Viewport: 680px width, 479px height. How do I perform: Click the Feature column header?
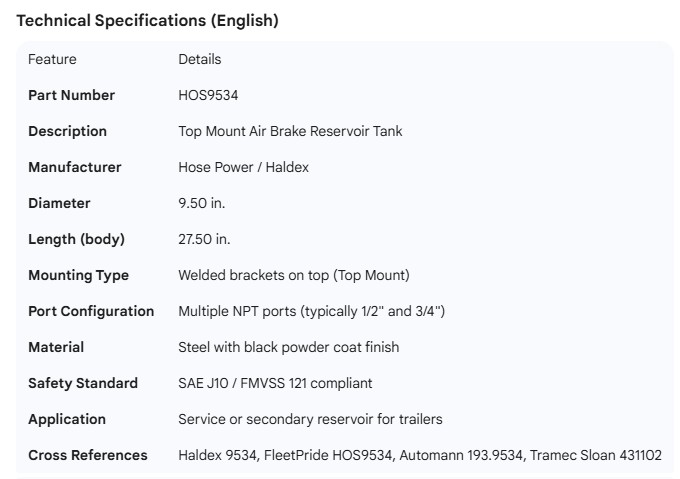click(52, 59)
